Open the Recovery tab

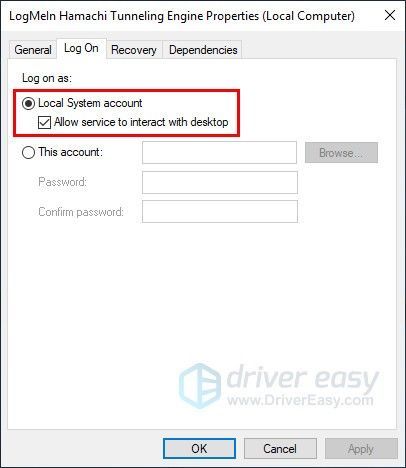[x=134, y=50]
